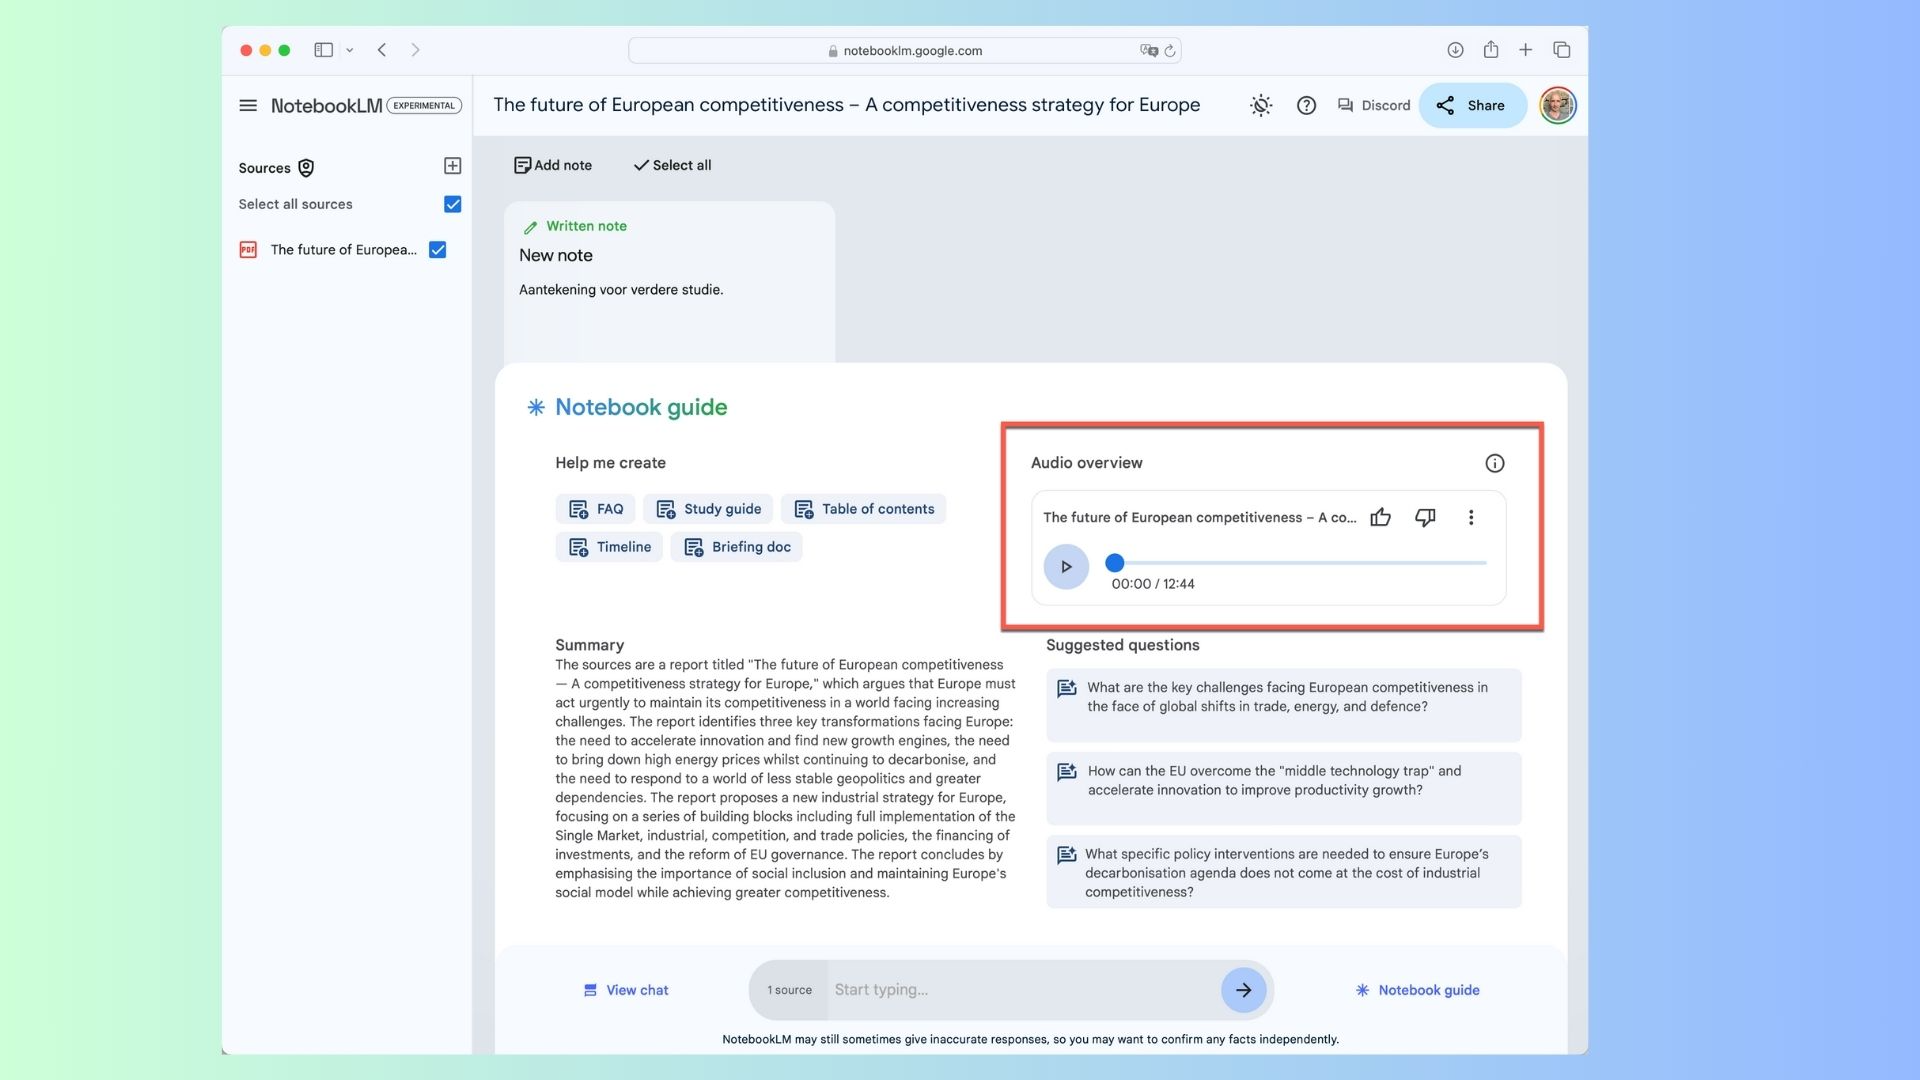The height and width of the screenshot is (1080, 1920).
Task: Click the Briefing doc creation button
Action: [x=736, y=547]
